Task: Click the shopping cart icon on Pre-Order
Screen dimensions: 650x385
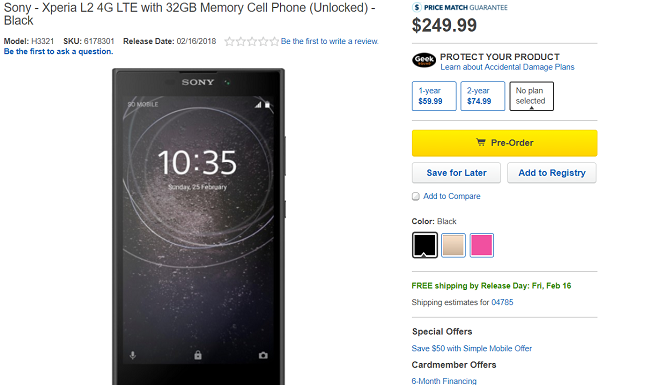Action: click(x=480, y=142)
